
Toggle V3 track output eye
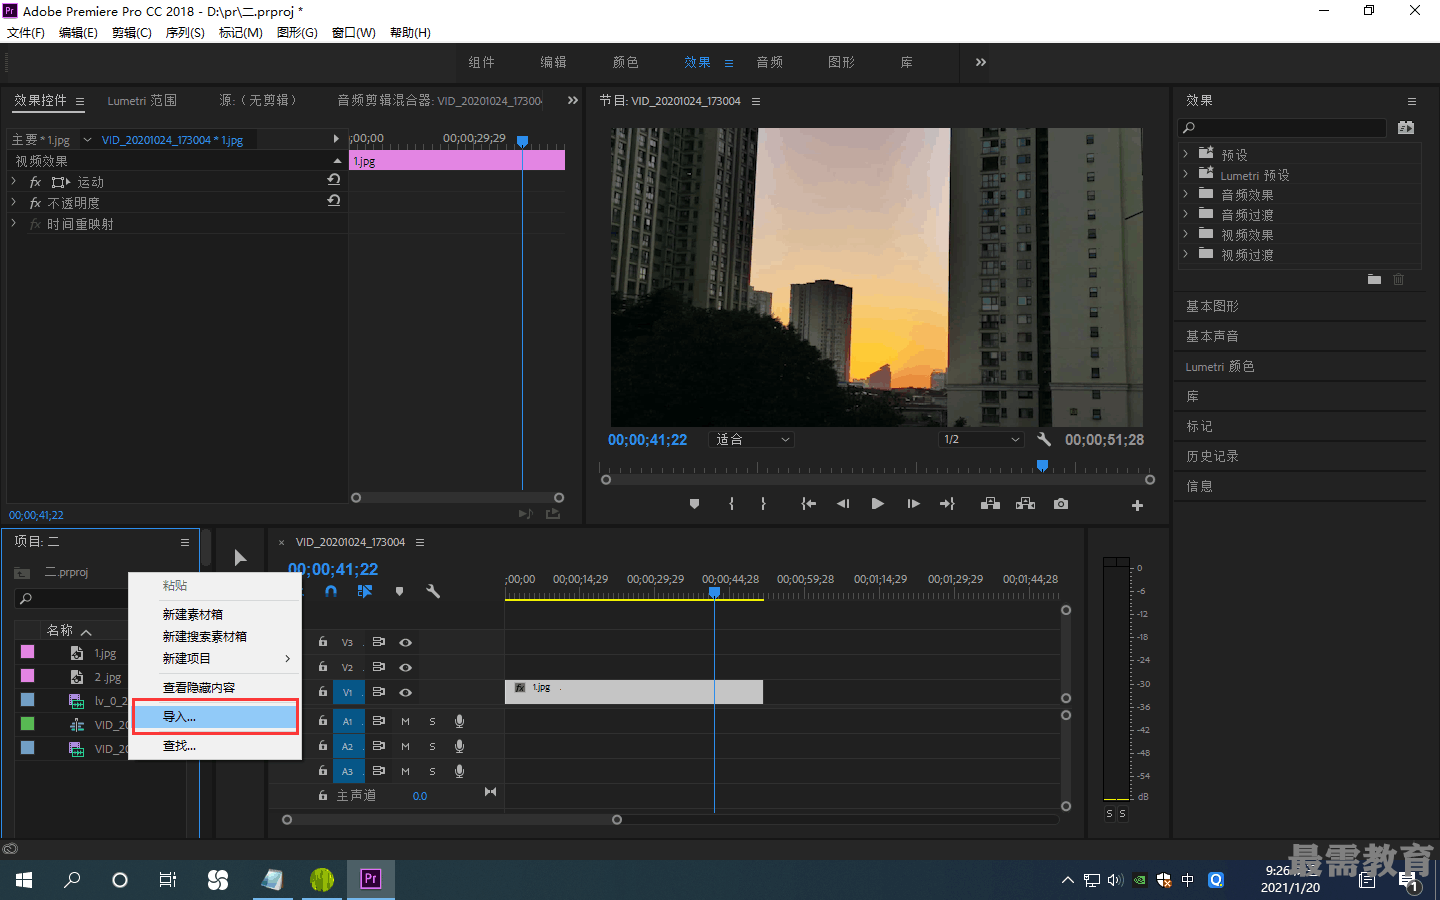point(406,642)
